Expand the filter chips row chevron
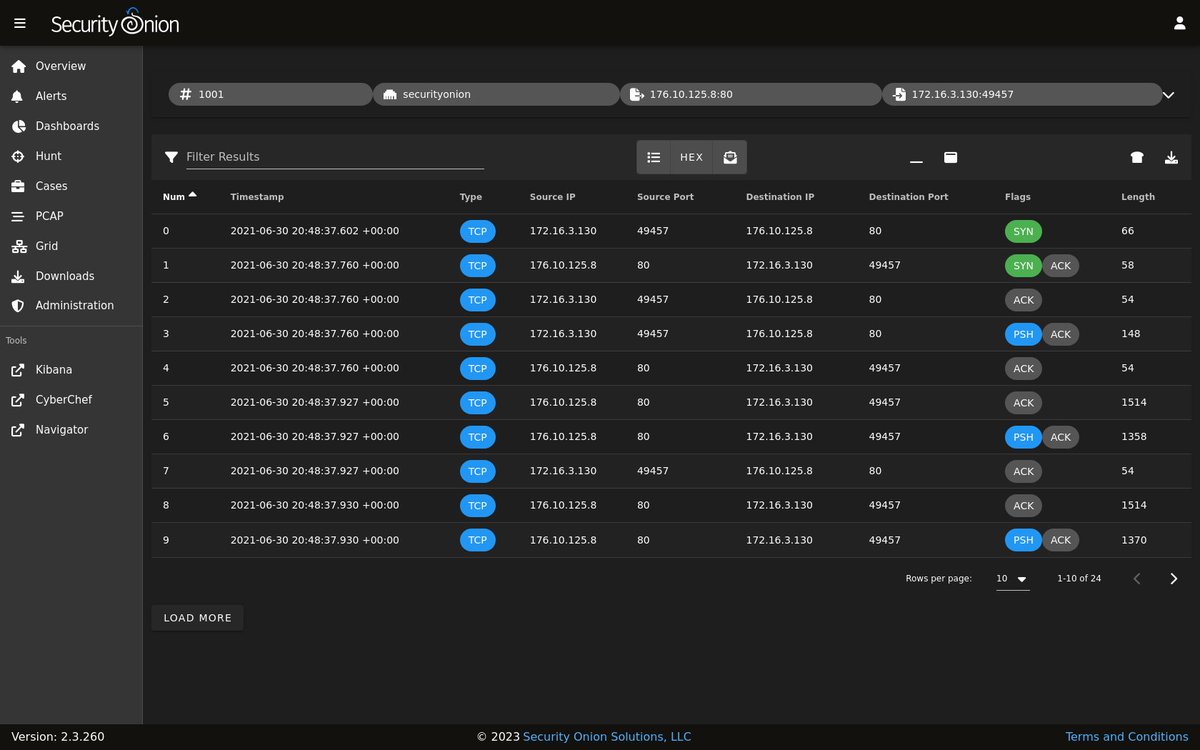 click(1167, 94)
